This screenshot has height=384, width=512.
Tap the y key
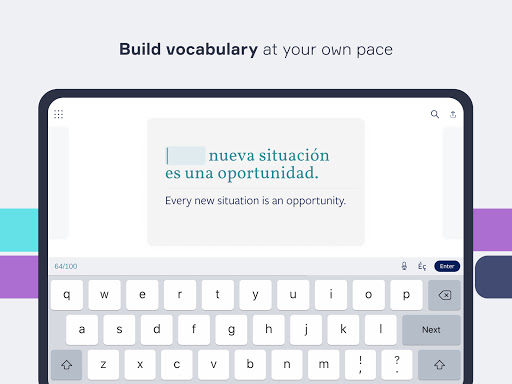[x=255, y=295]
